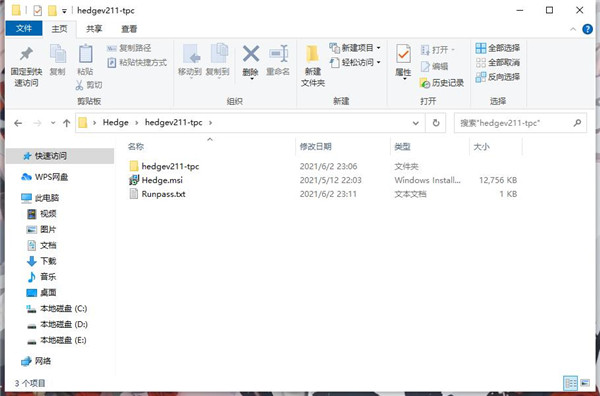Click the Properties quick access toolbar icon
Image resolution: width=600 pixels, height=396 pixels.
coord(38,10)
